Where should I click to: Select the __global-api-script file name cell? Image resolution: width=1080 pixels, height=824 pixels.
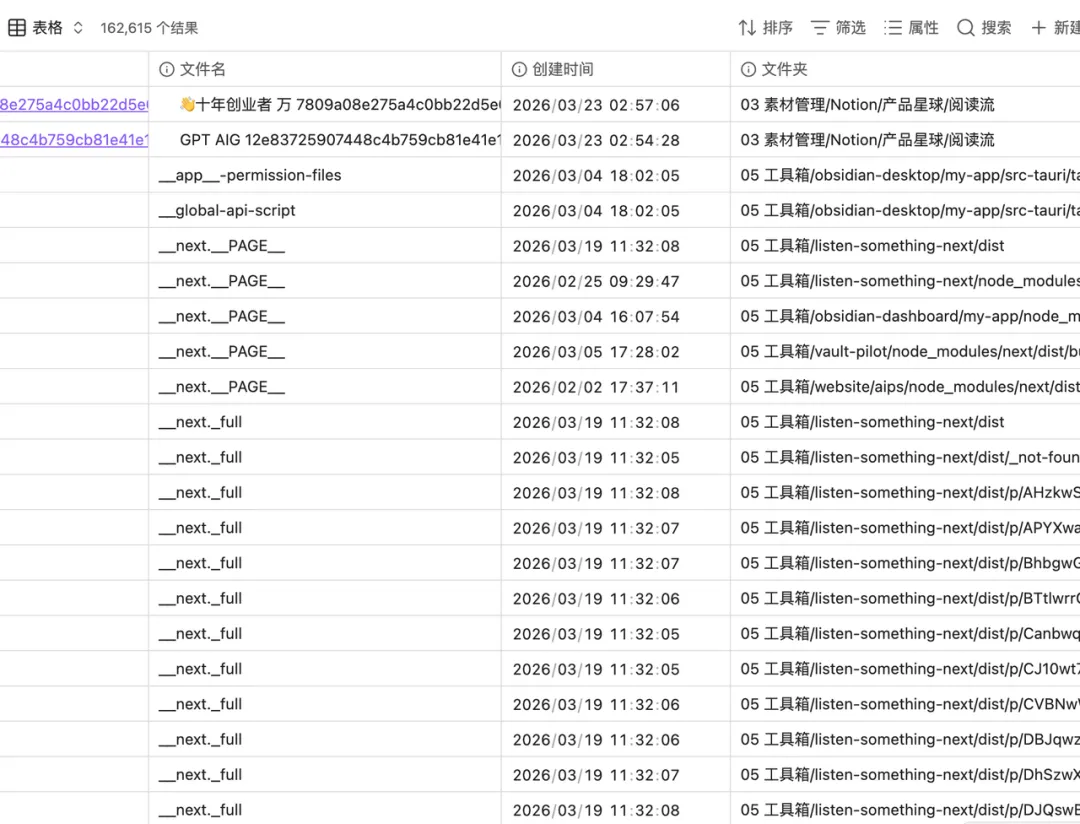(x=227, y=210)
